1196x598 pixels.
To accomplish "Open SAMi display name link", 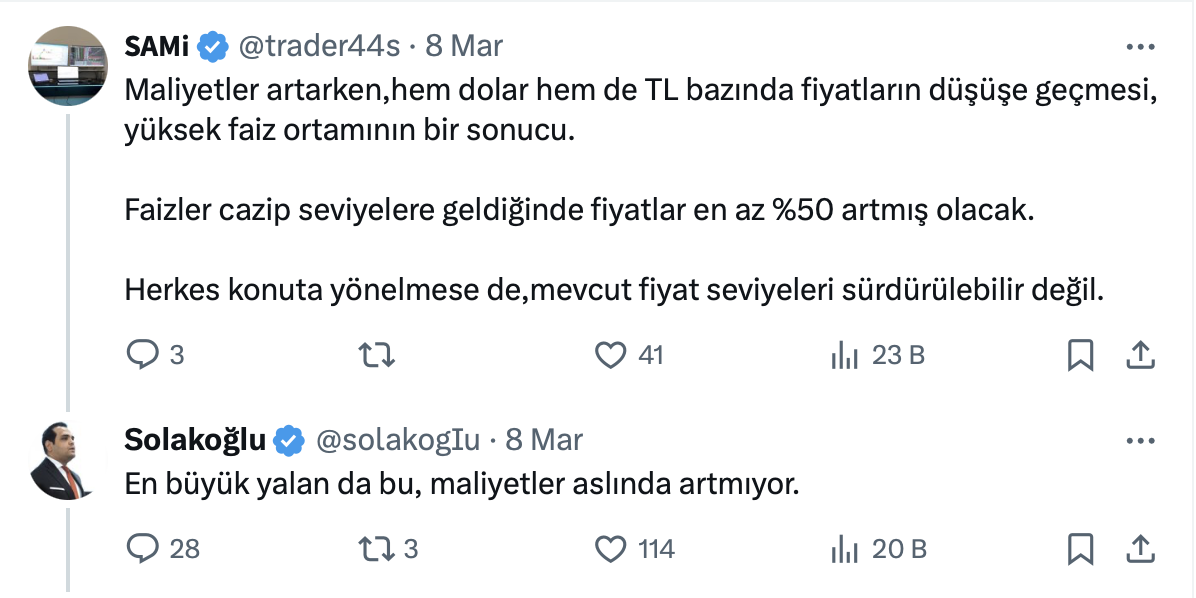I will [158, 46].
